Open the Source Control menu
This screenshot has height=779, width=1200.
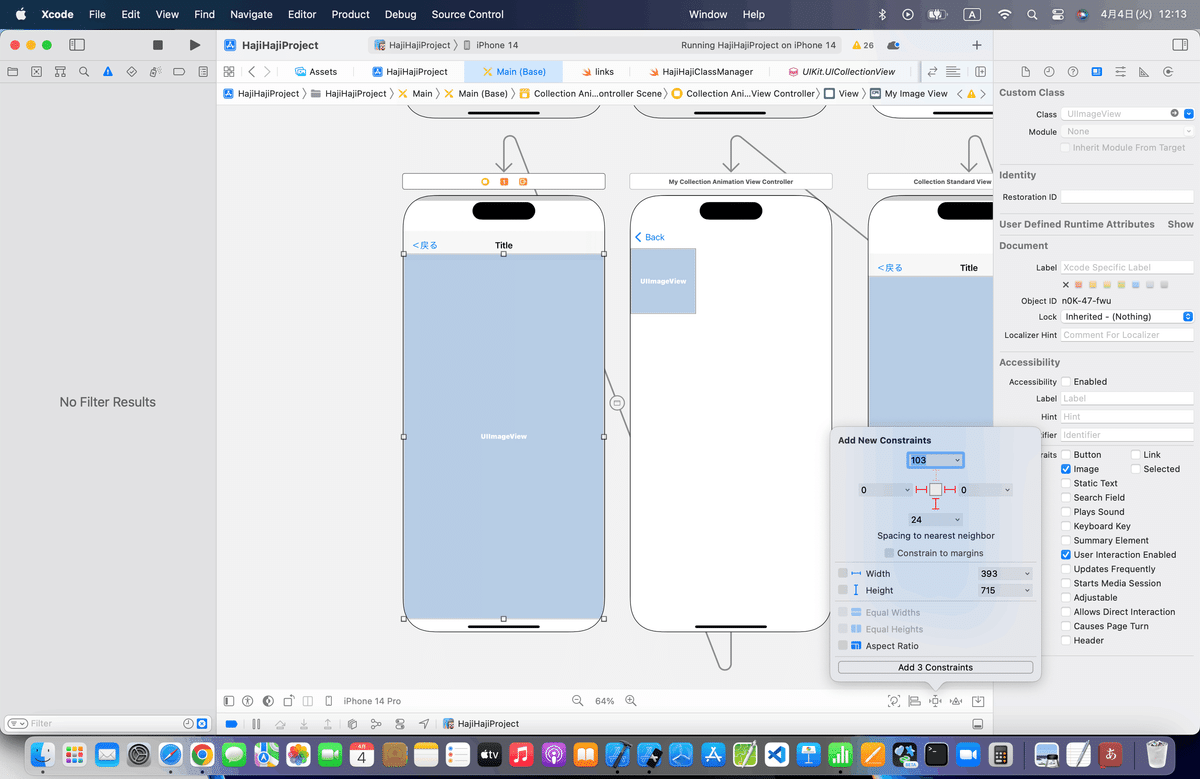click(x=468, y=15)
